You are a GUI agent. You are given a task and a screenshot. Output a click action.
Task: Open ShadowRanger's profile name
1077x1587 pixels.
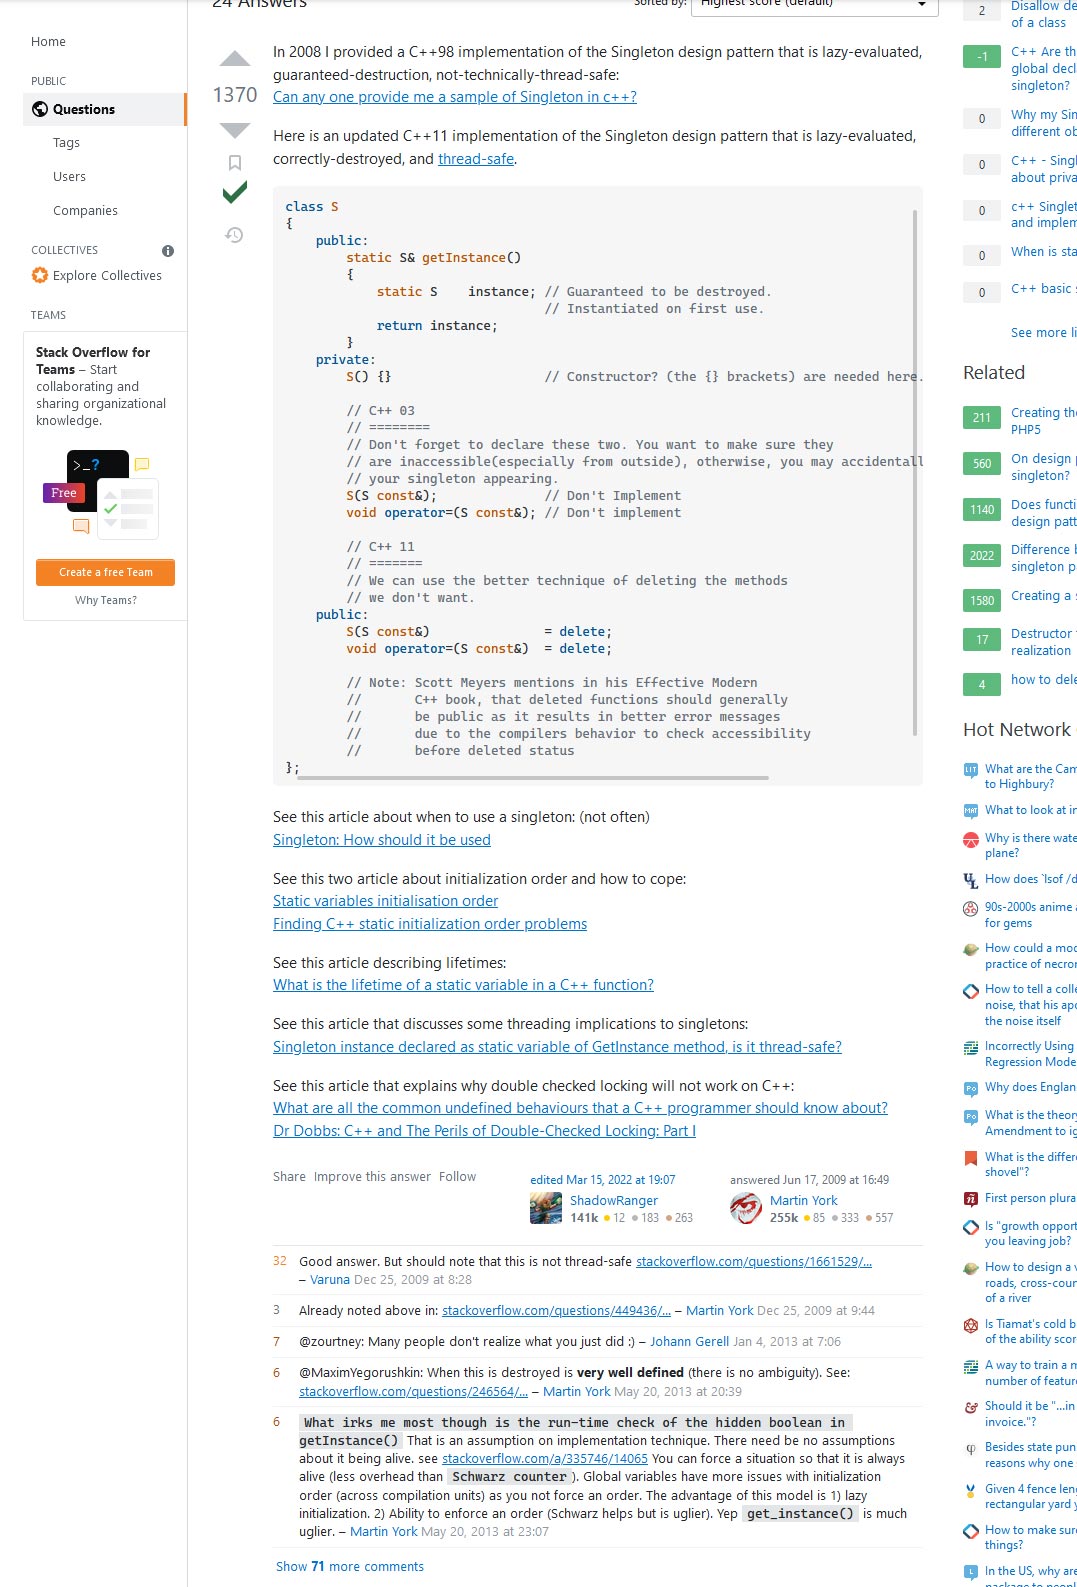click(614, 1201)
